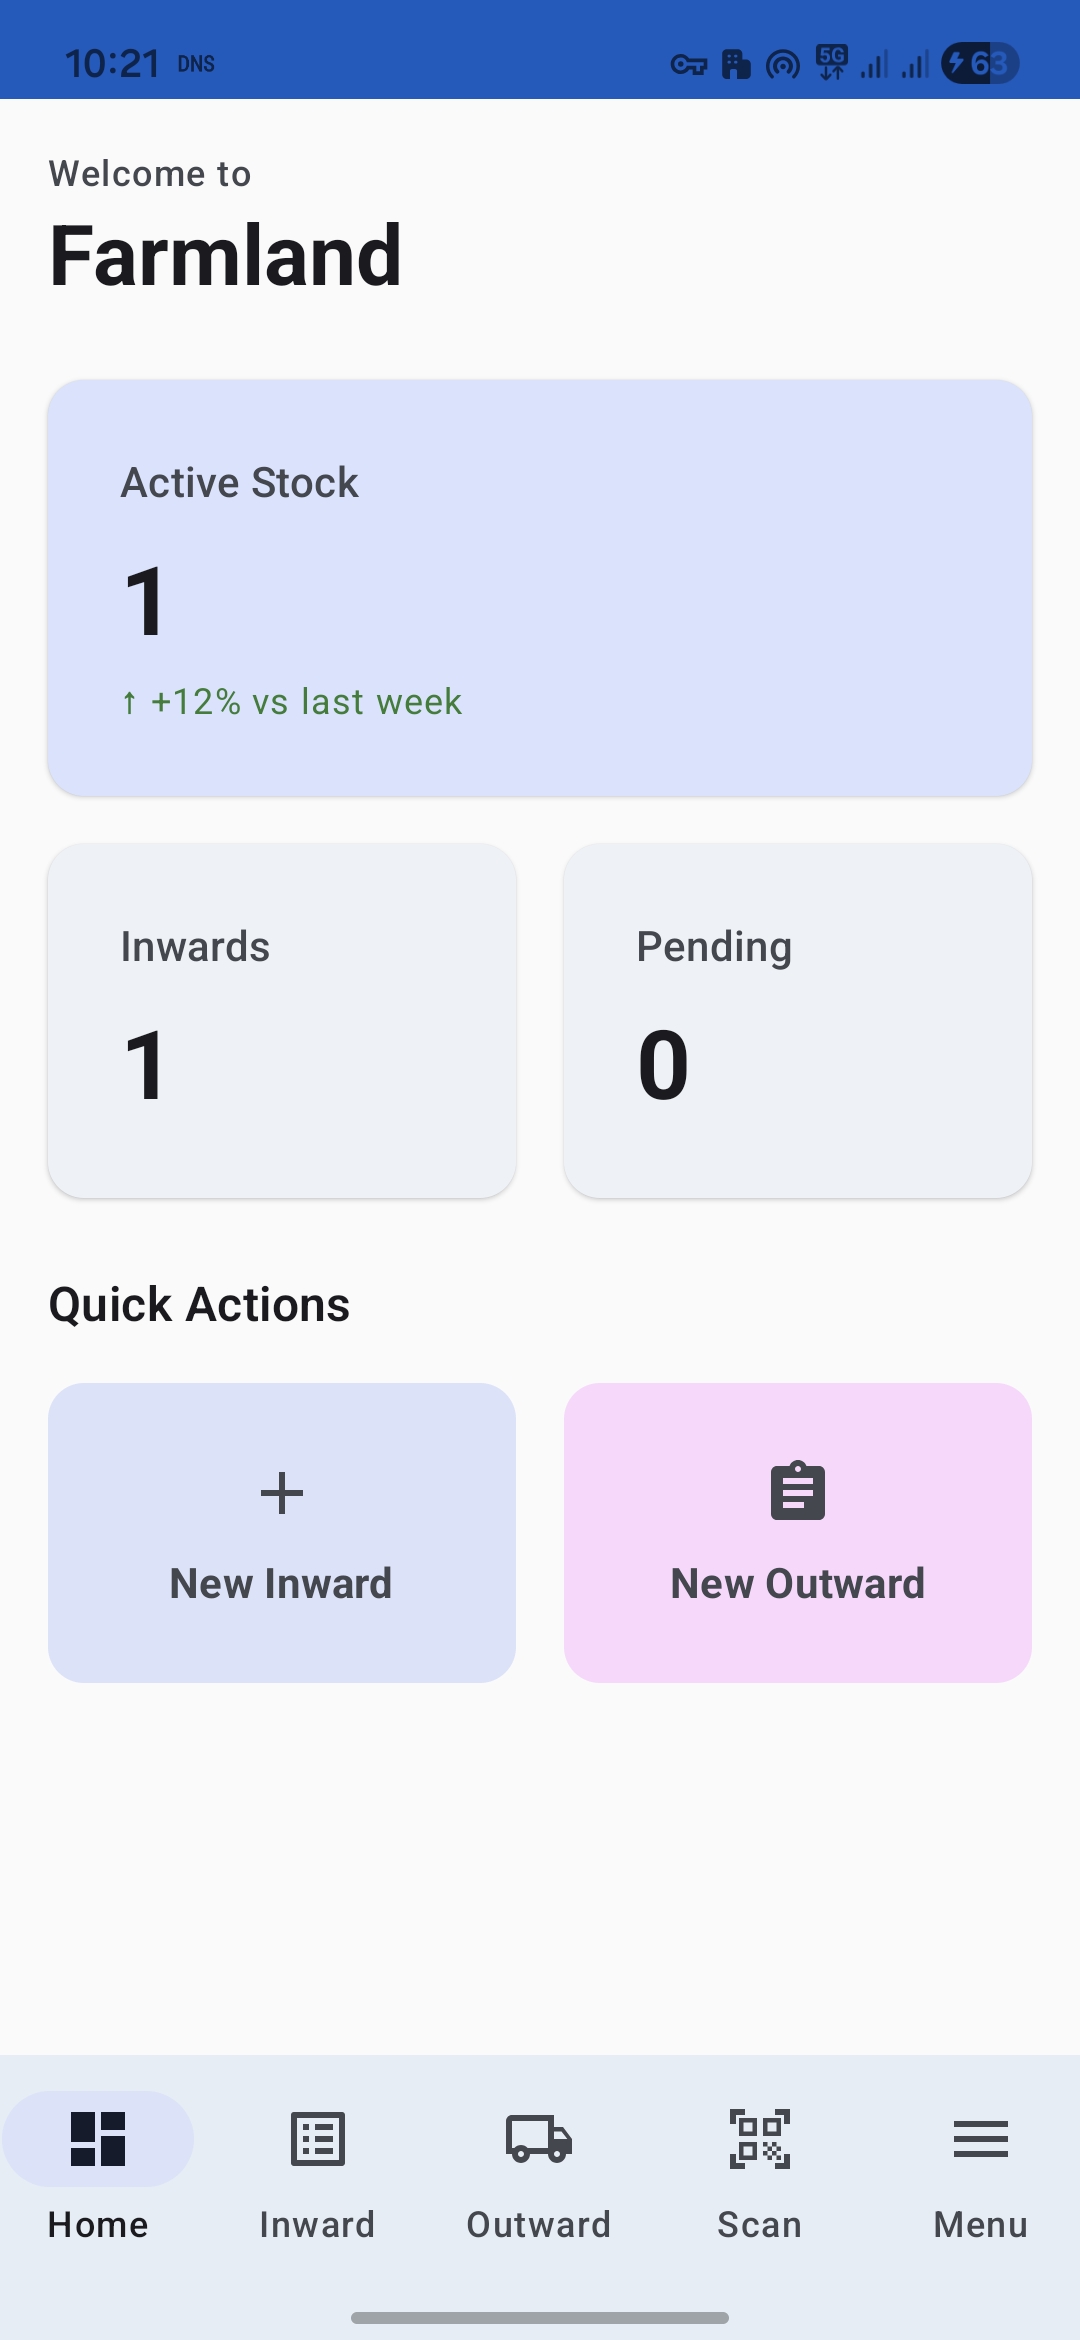The image size is (1080, 2340).
Task: Tap the battery indicator in status bar
Action: (980, 64)
